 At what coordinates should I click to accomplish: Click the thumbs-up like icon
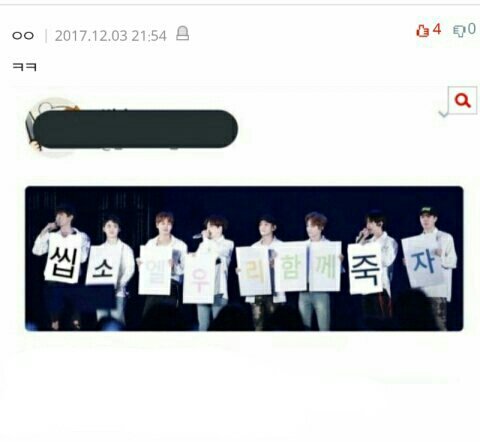click(422, 31)
